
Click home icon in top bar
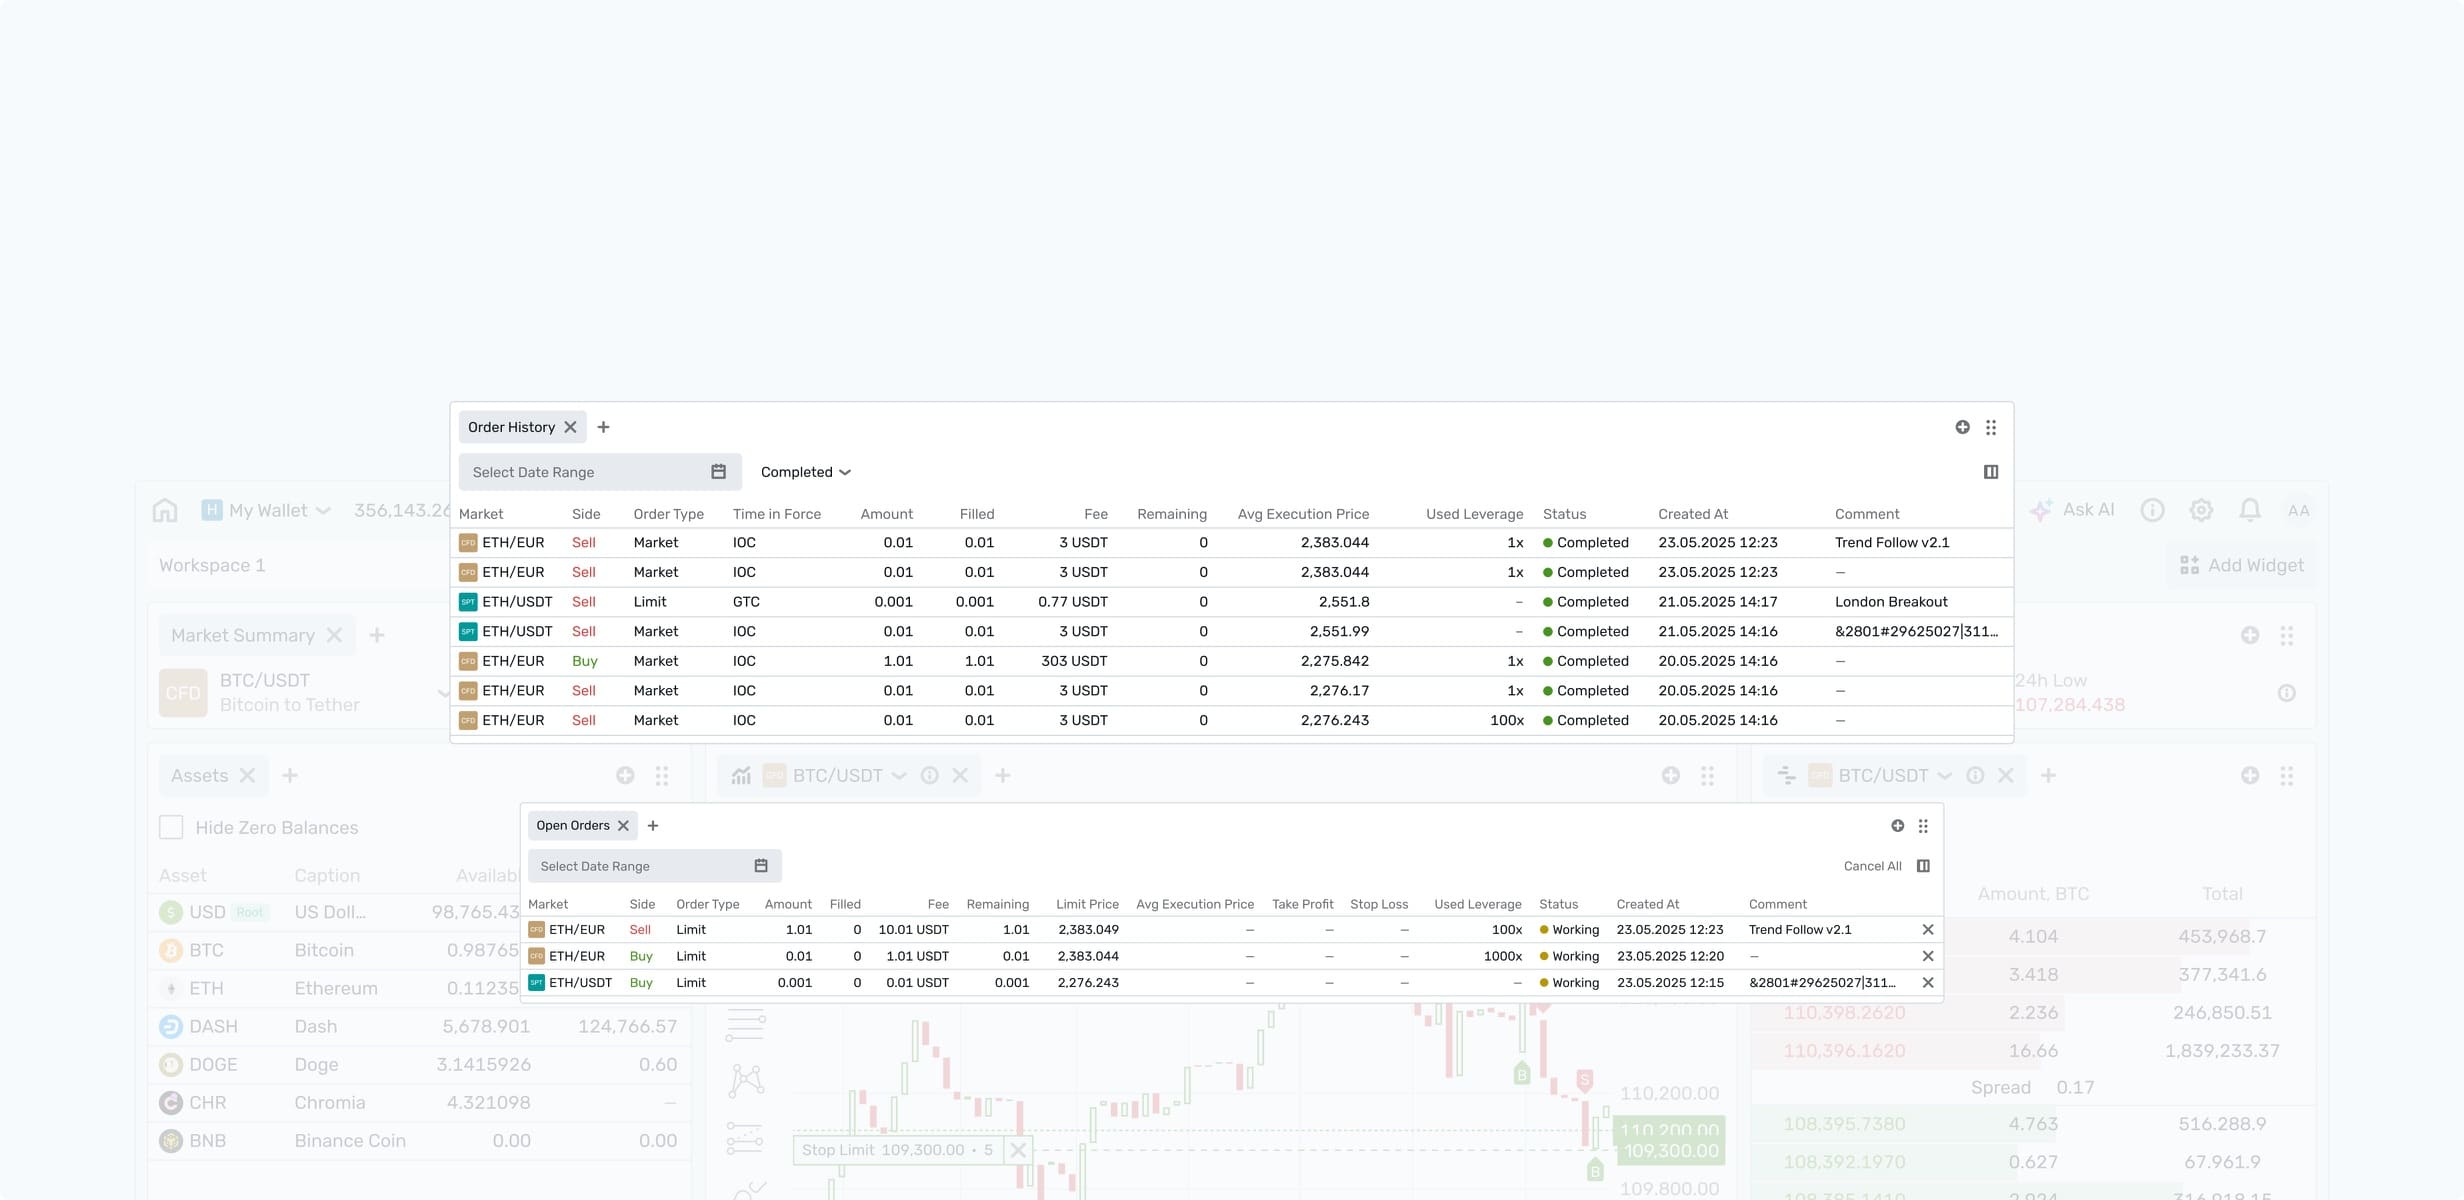165,510
